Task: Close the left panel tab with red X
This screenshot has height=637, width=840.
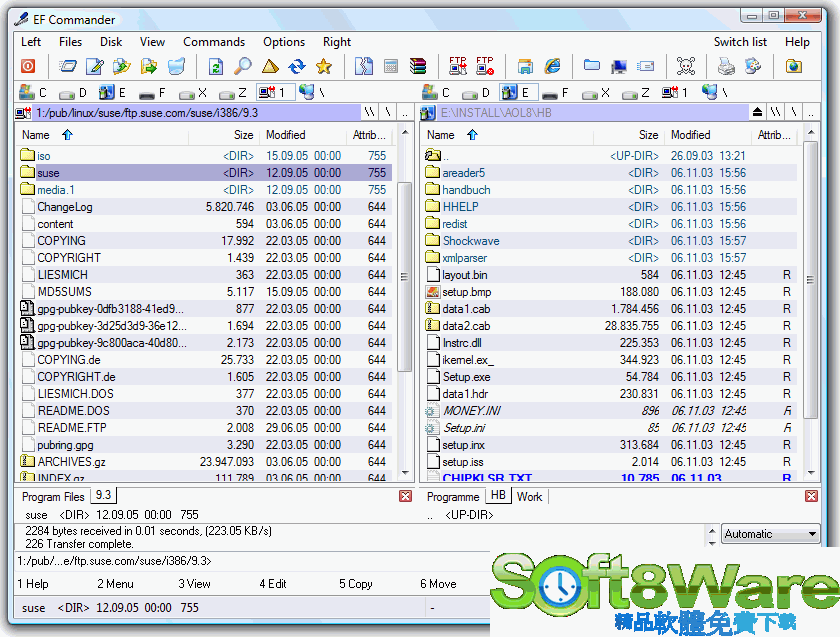Action: click(405, 496)
